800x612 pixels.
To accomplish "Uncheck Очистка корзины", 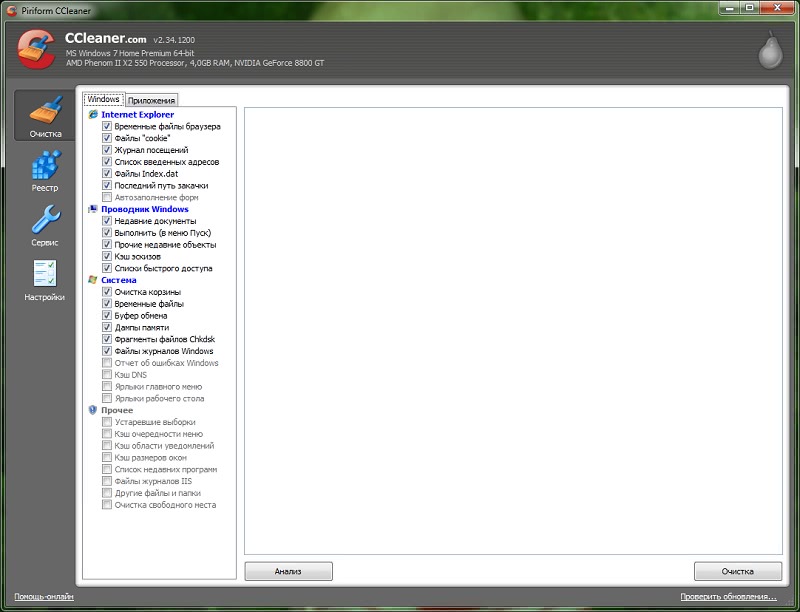I will [107, 292].
